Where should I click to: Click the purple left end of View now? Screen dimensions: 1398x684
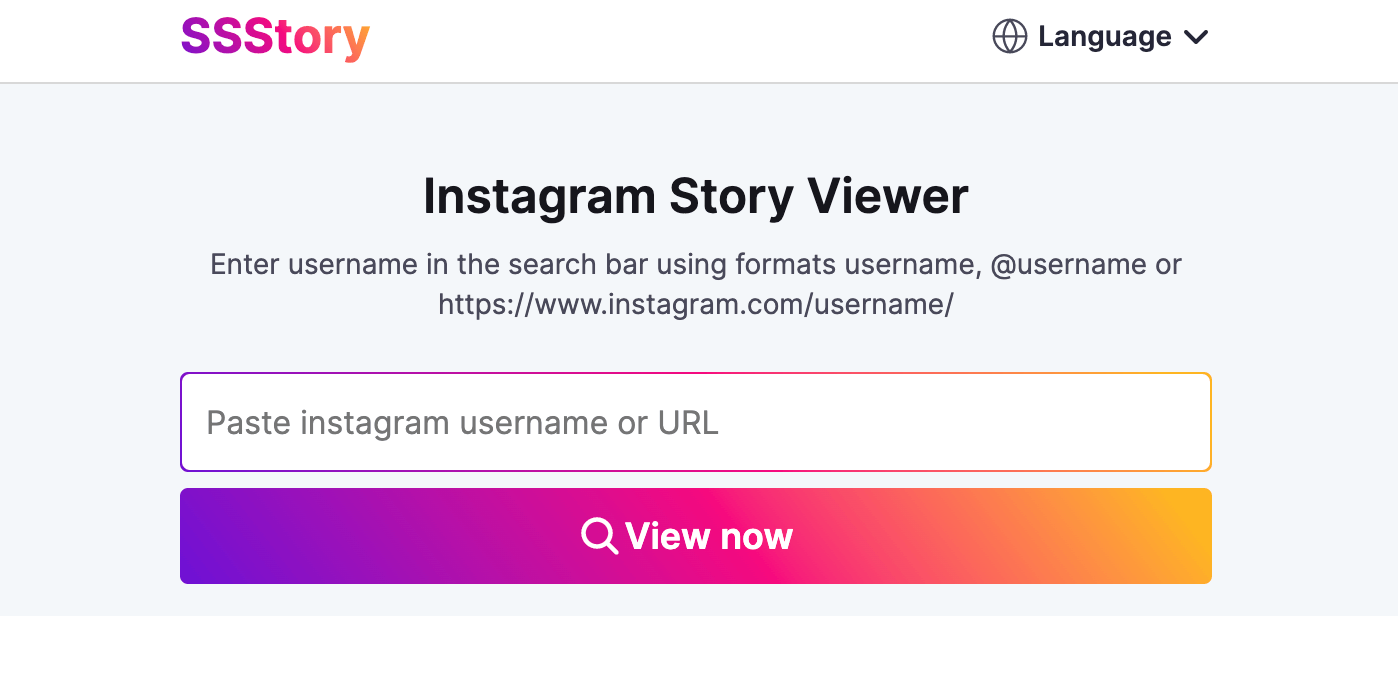coord(215,536)
